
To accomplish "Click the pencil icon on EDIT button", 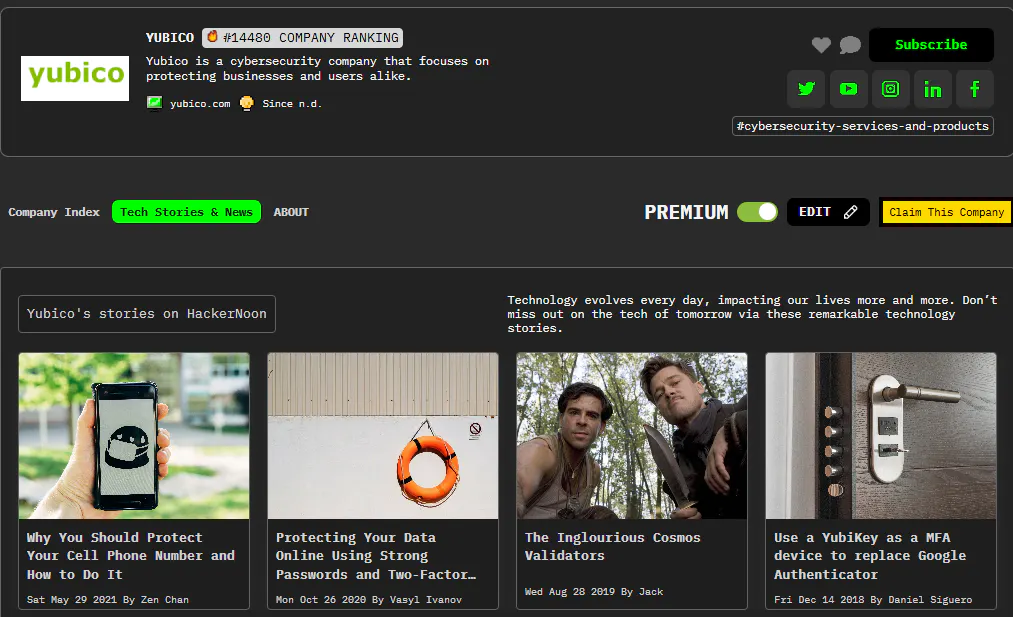I will click(x=850, y=212).
